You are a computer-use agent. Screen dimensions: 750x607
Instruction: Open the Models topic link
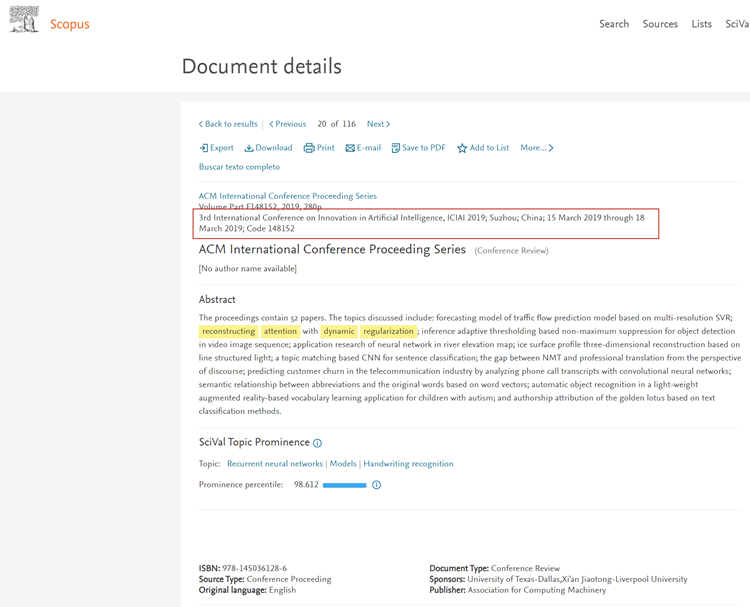pyautogui.click(x=343, y=464)
